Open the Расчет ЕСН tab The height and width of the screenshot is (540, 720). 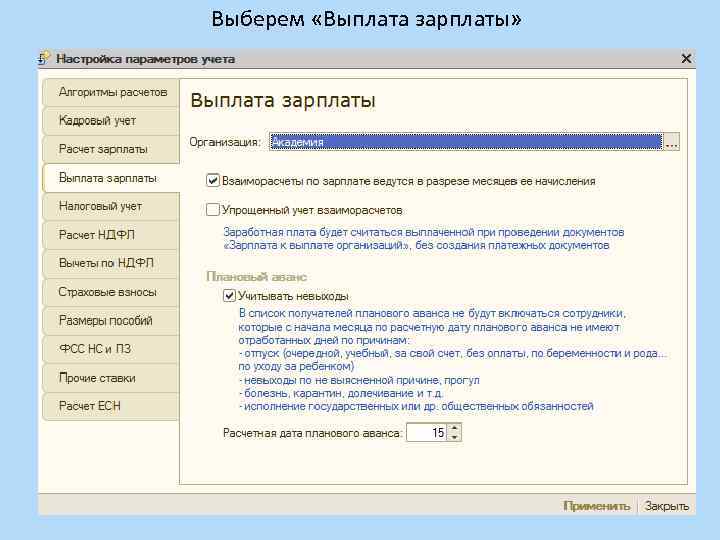coord(111,406)
